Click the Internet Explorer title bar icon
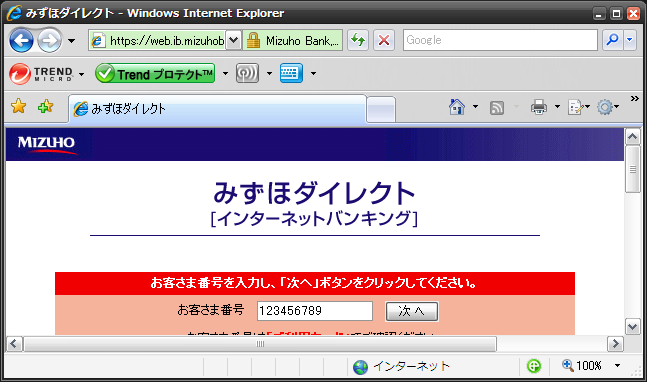The height and width of the screenshot is (382, 647). 14,13
